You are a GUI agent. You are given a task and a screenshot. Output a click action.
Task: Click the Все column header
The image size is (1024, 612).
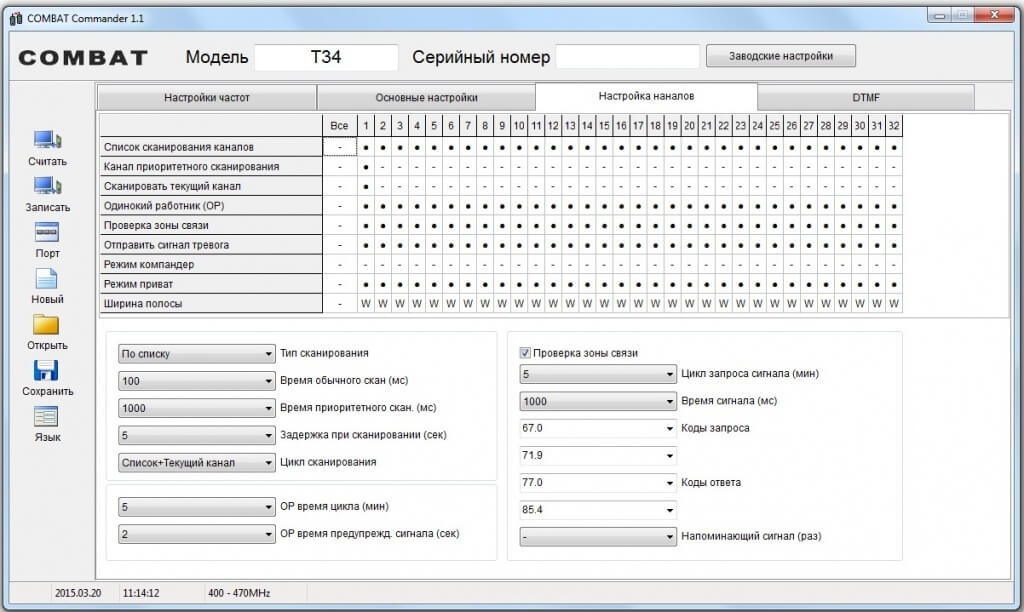point(340,125)
